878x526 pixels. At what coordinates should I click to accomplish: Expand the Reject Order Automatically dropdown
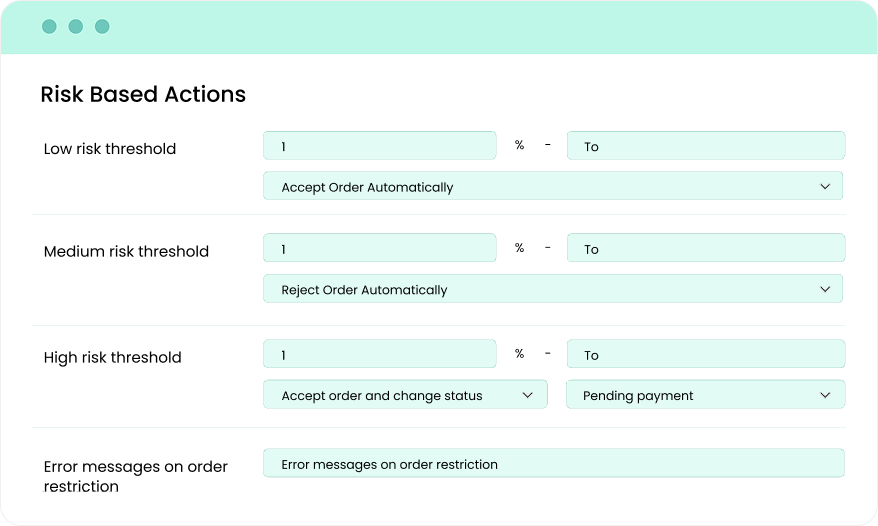click(x=552, y=290)
